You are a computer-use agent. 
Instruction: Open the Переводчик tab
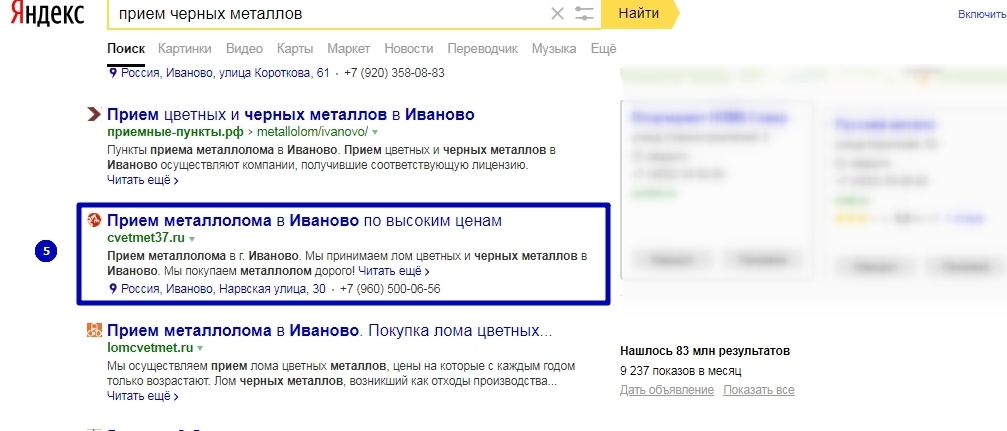tap(482, 49)
